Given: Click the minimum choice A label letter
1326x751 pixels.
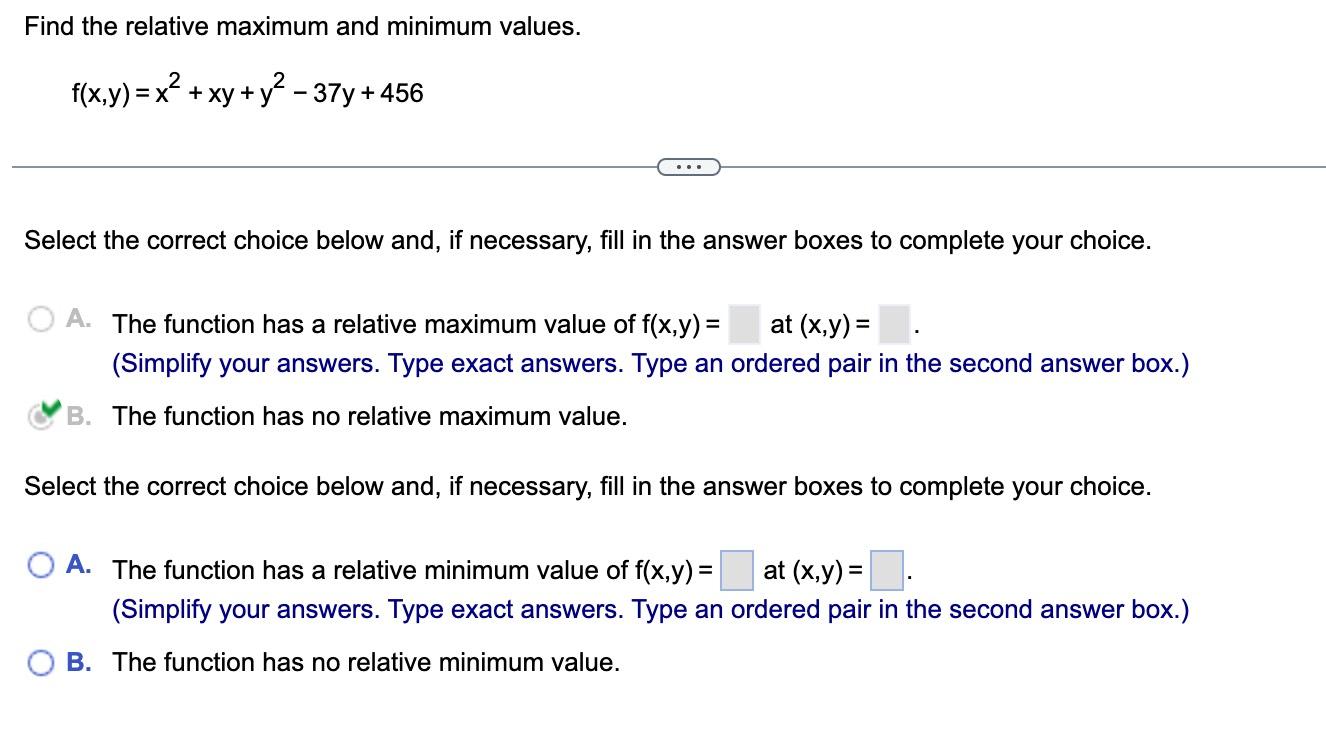Looking at the screenshot, I should pyautogui.click(x=77, y=563).
